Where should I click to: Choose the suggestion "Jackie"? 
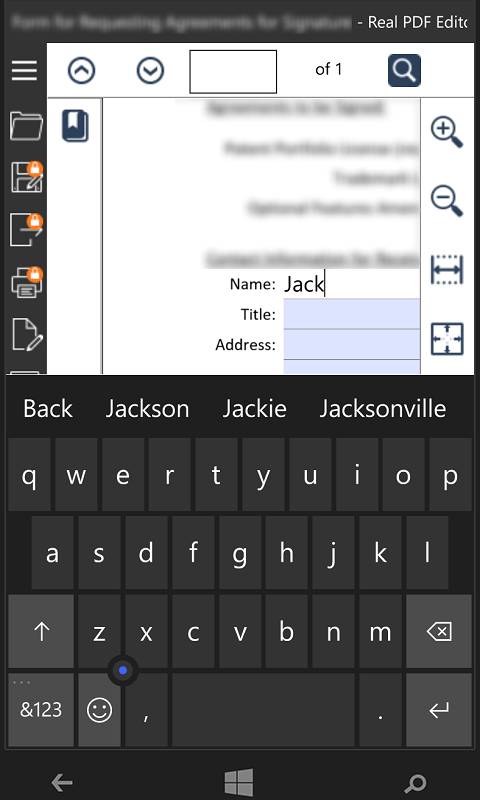(x=255, y=409)
